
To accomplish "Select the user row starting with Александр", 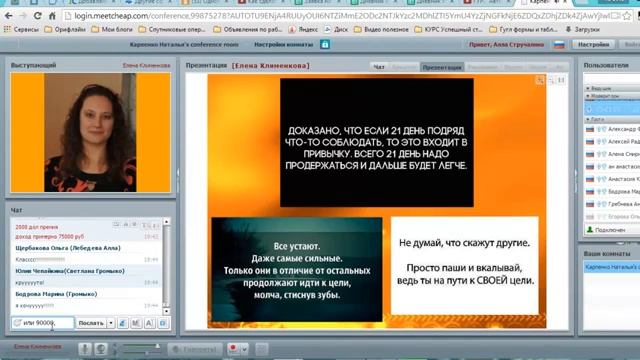I will pos(612,129).
